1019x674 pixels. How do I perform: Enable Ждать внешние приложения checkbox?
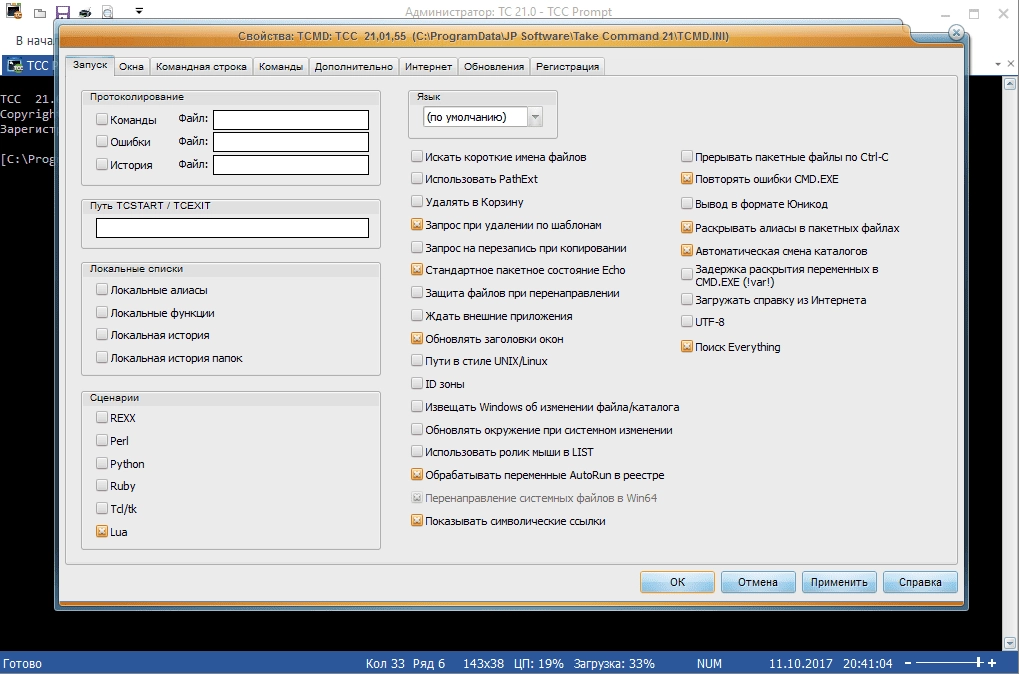pos(417,316)
